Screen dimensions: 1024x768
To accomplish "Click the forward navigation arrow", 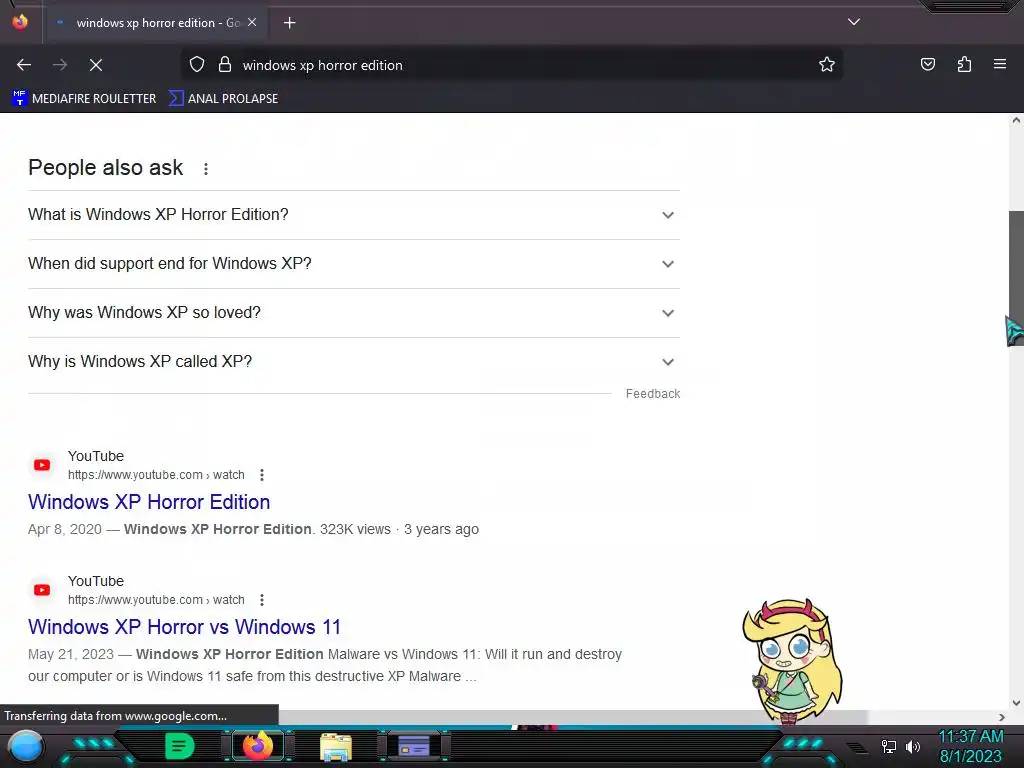I will click(60, 65).
